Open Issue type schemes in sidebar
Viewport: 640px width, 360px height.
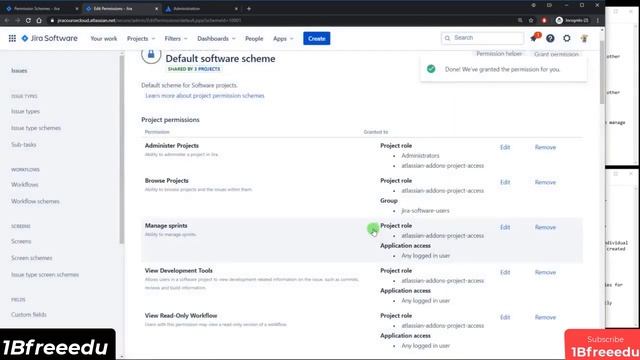(36, 128)
